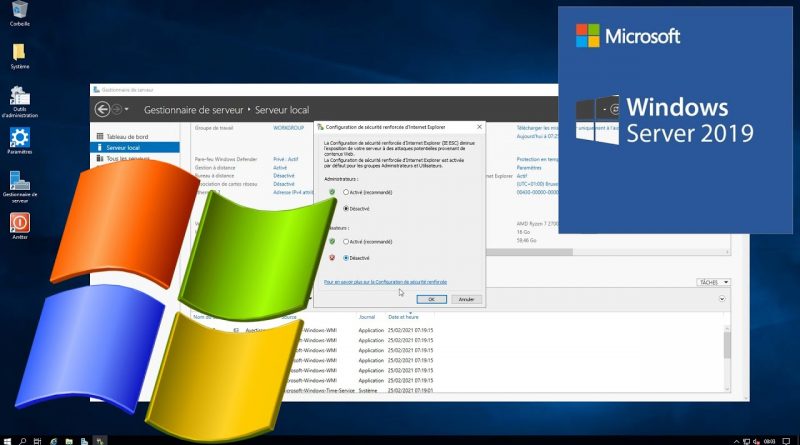Click the Adresse IPv4 link

coord(293,192)
